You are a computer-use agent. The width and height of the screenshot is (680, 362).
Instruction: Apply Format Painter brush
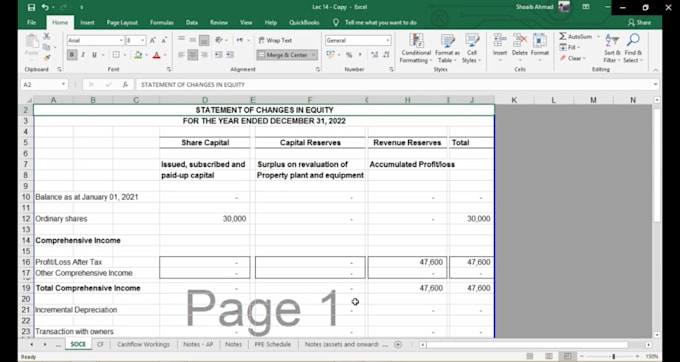[x=46, y=57]
